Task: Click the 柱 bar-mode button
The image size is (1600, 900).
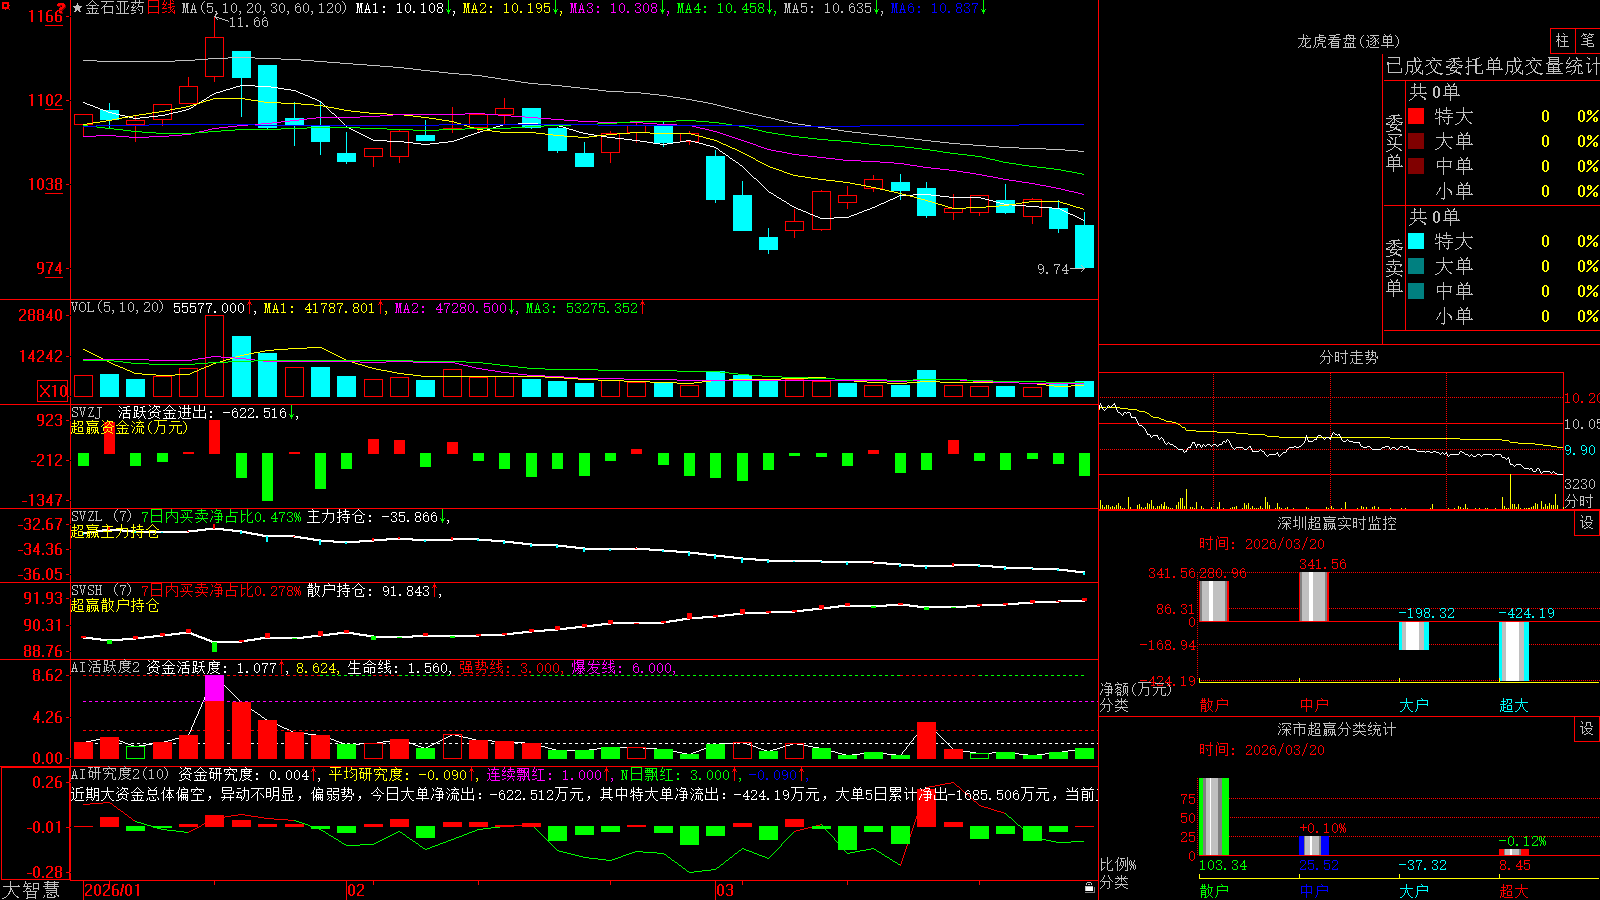Action: (1562, 40)
